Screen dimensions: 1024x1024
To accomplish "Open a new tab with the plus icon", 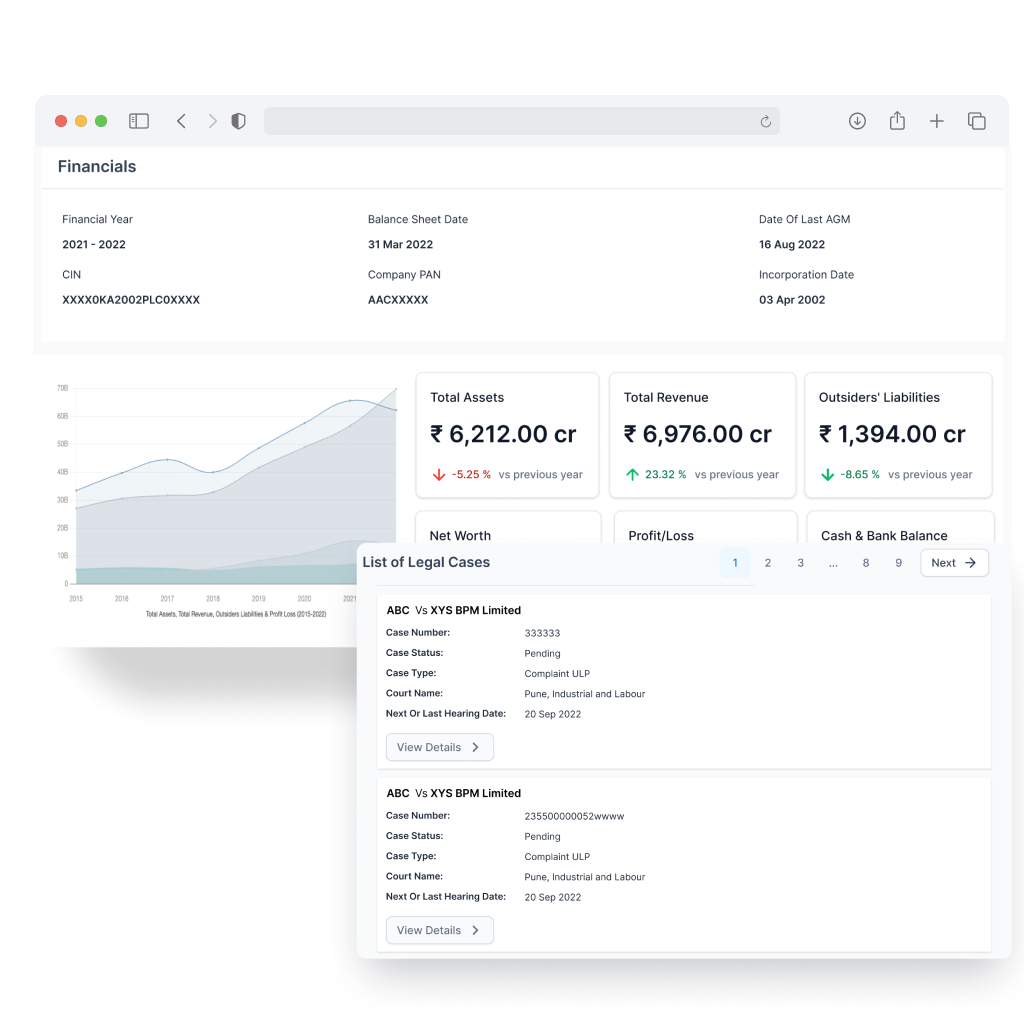I will (937, 121).
